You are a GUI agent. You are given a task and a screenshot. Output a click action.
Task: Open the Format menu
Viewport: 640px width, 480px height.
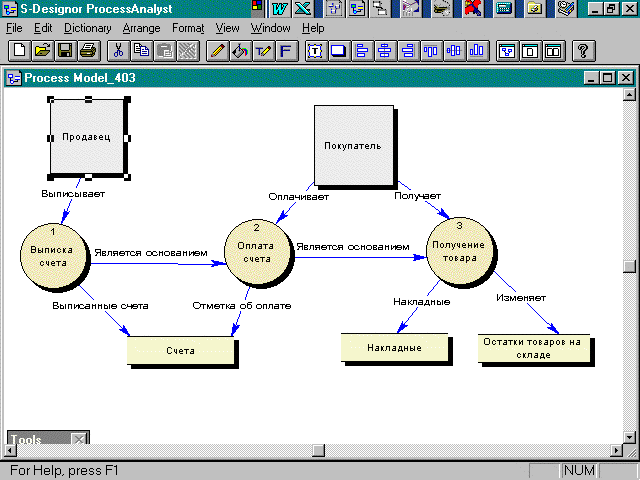click(x=188, y=28)
